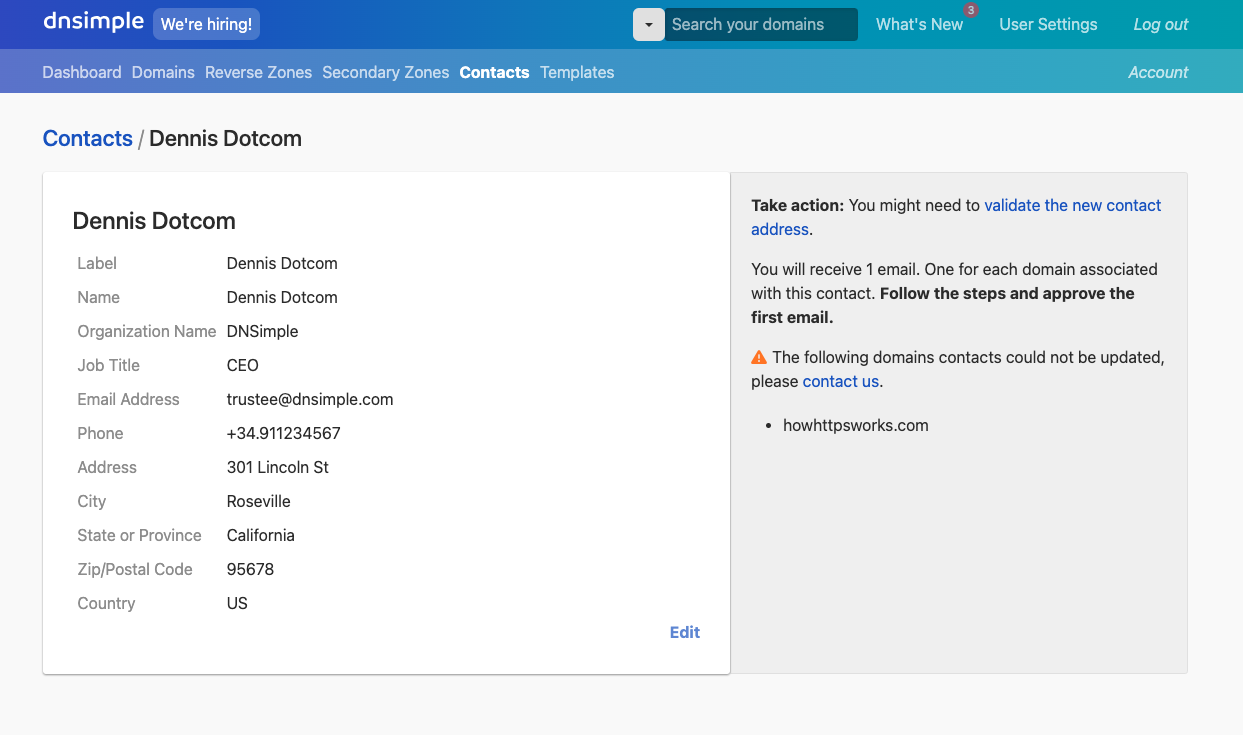
Task: Log out of the account
Action: click(x=1160, y=25)
